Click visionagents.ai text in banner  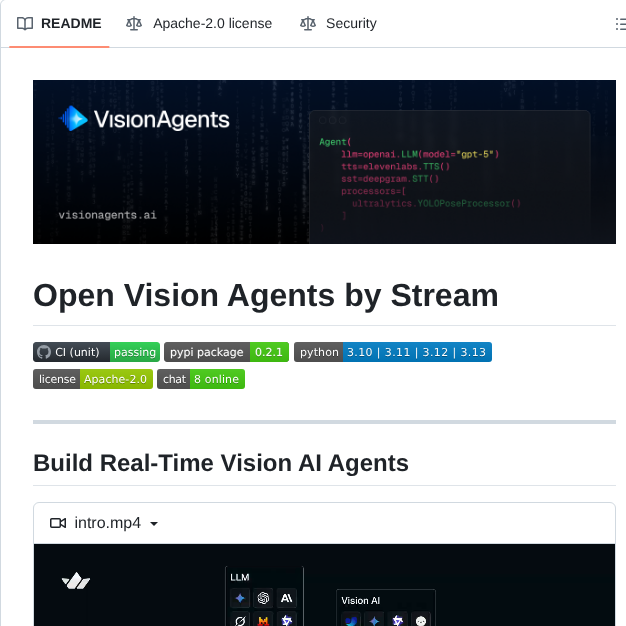(107, 215)
